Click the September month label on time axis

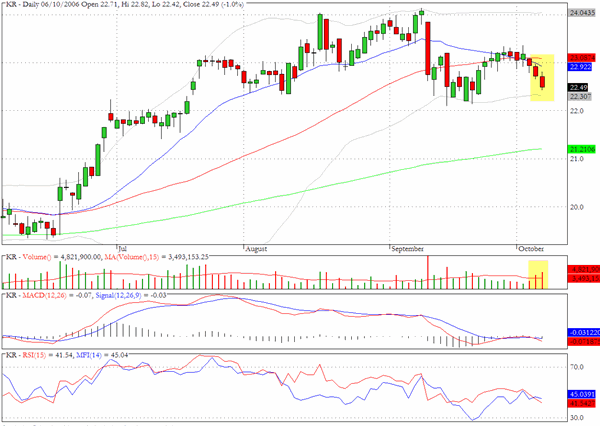tap(408, 249)
